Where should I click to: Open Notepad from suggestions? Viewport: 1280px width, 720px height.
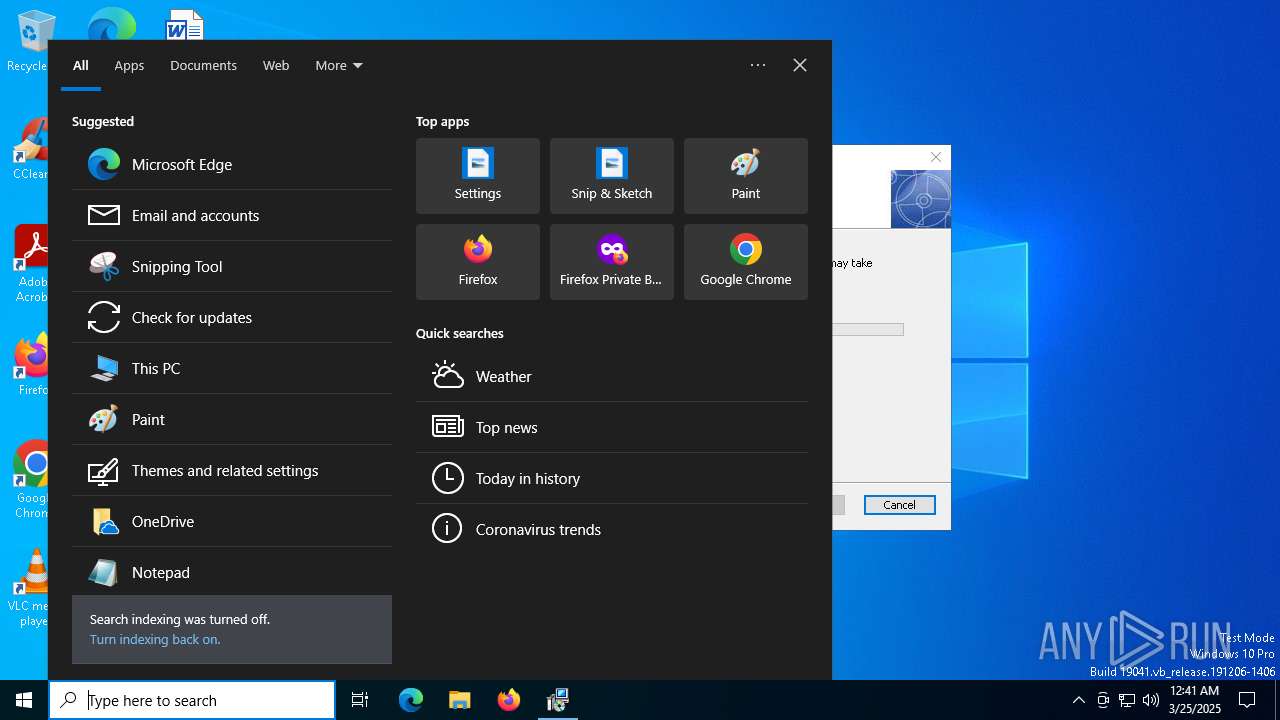[232, 572]
